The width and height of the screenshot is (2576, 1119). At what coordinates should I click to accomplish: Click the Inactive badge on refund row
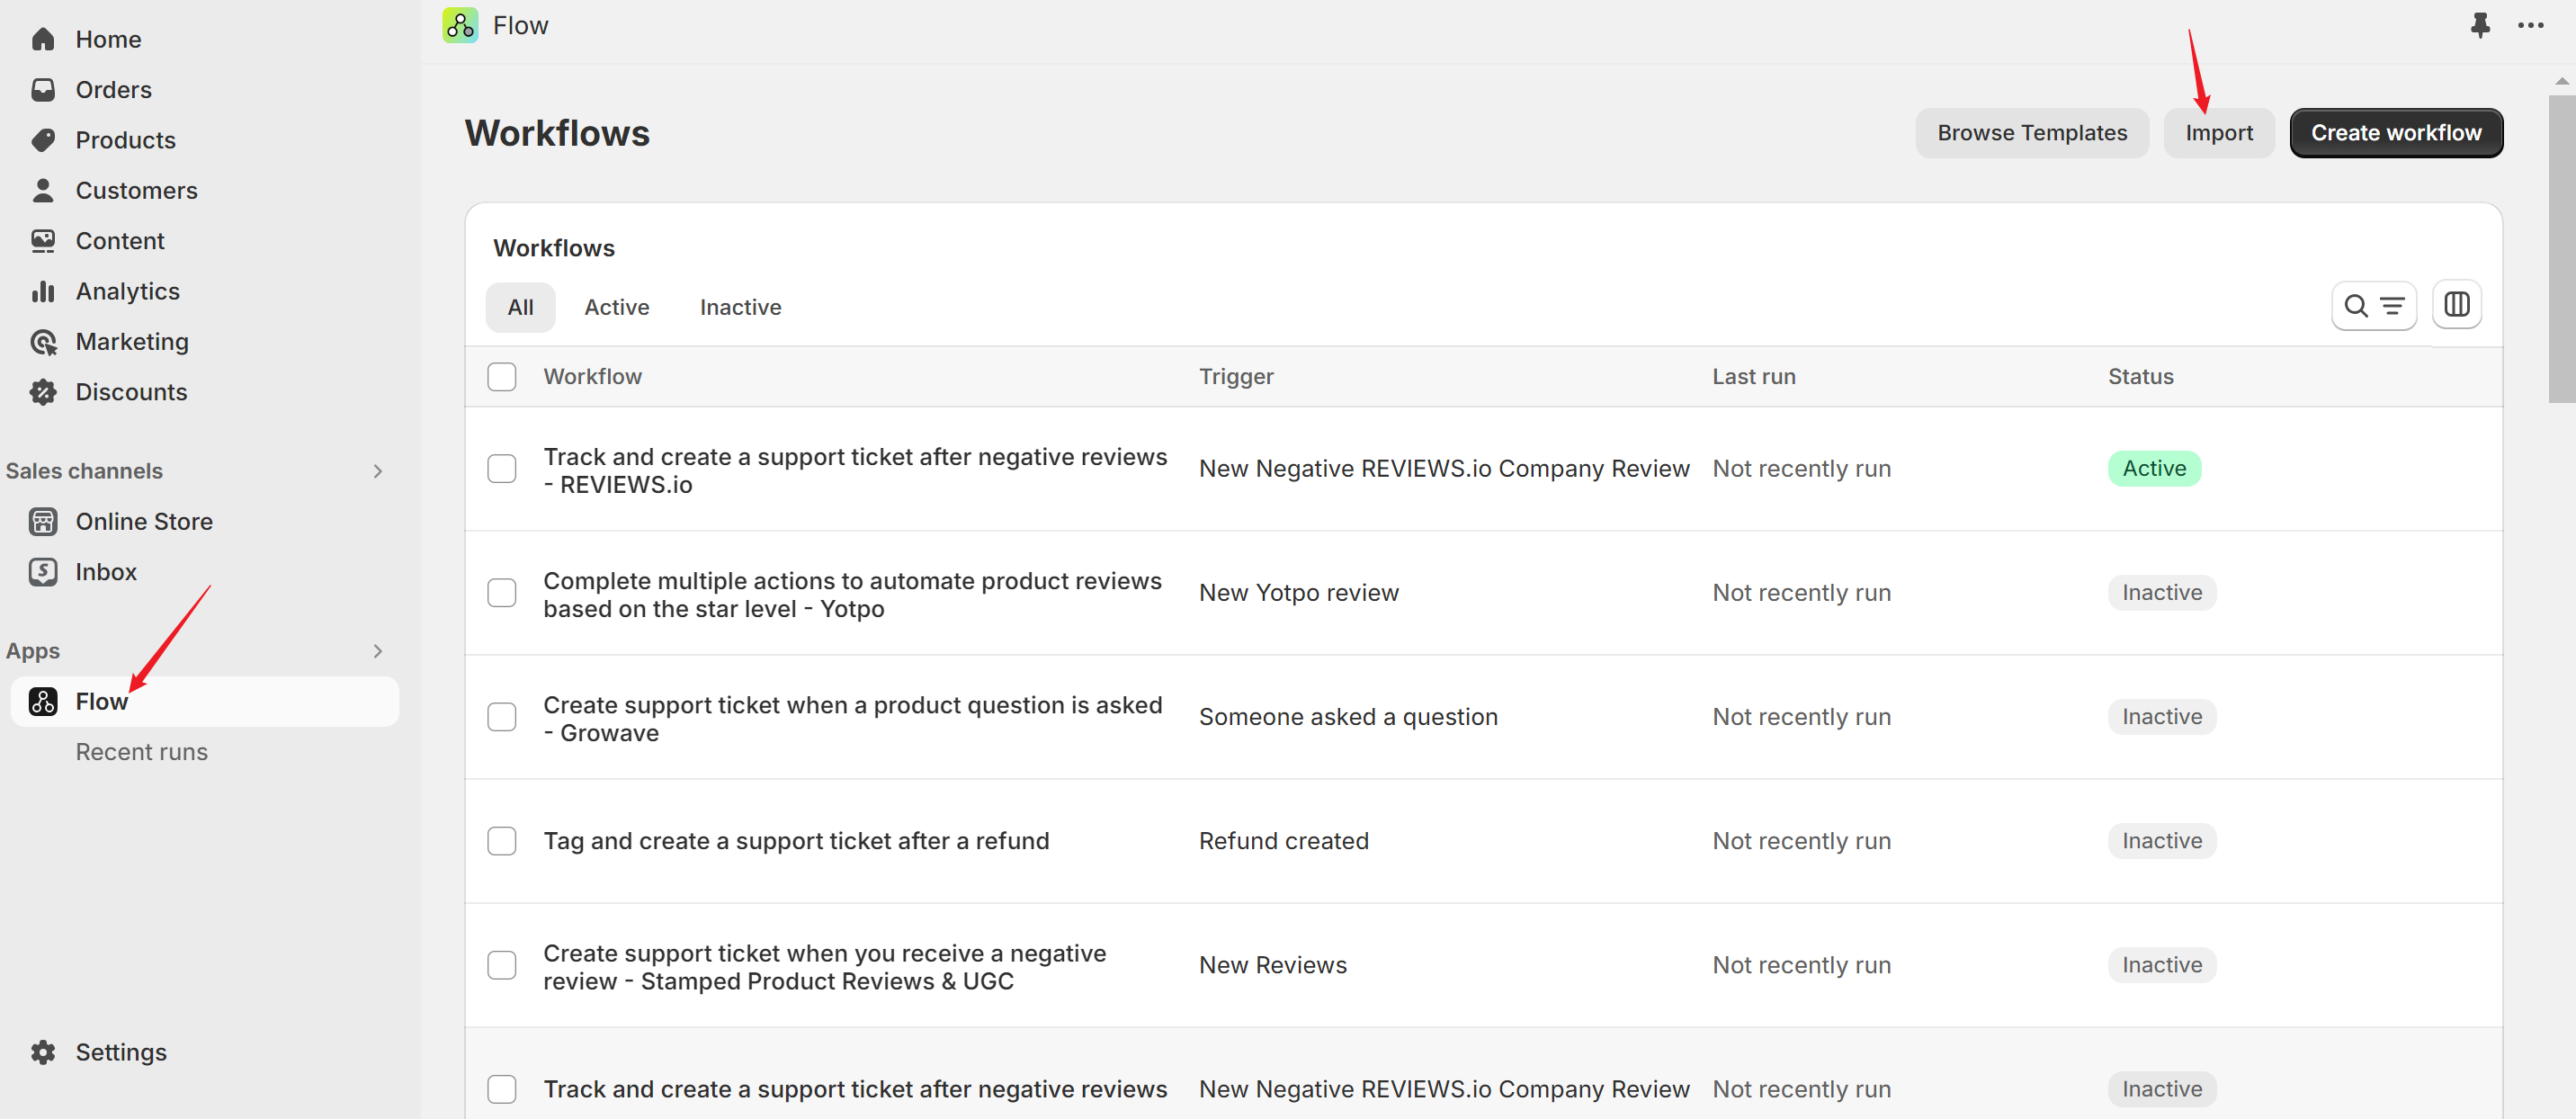point(2162,841)
